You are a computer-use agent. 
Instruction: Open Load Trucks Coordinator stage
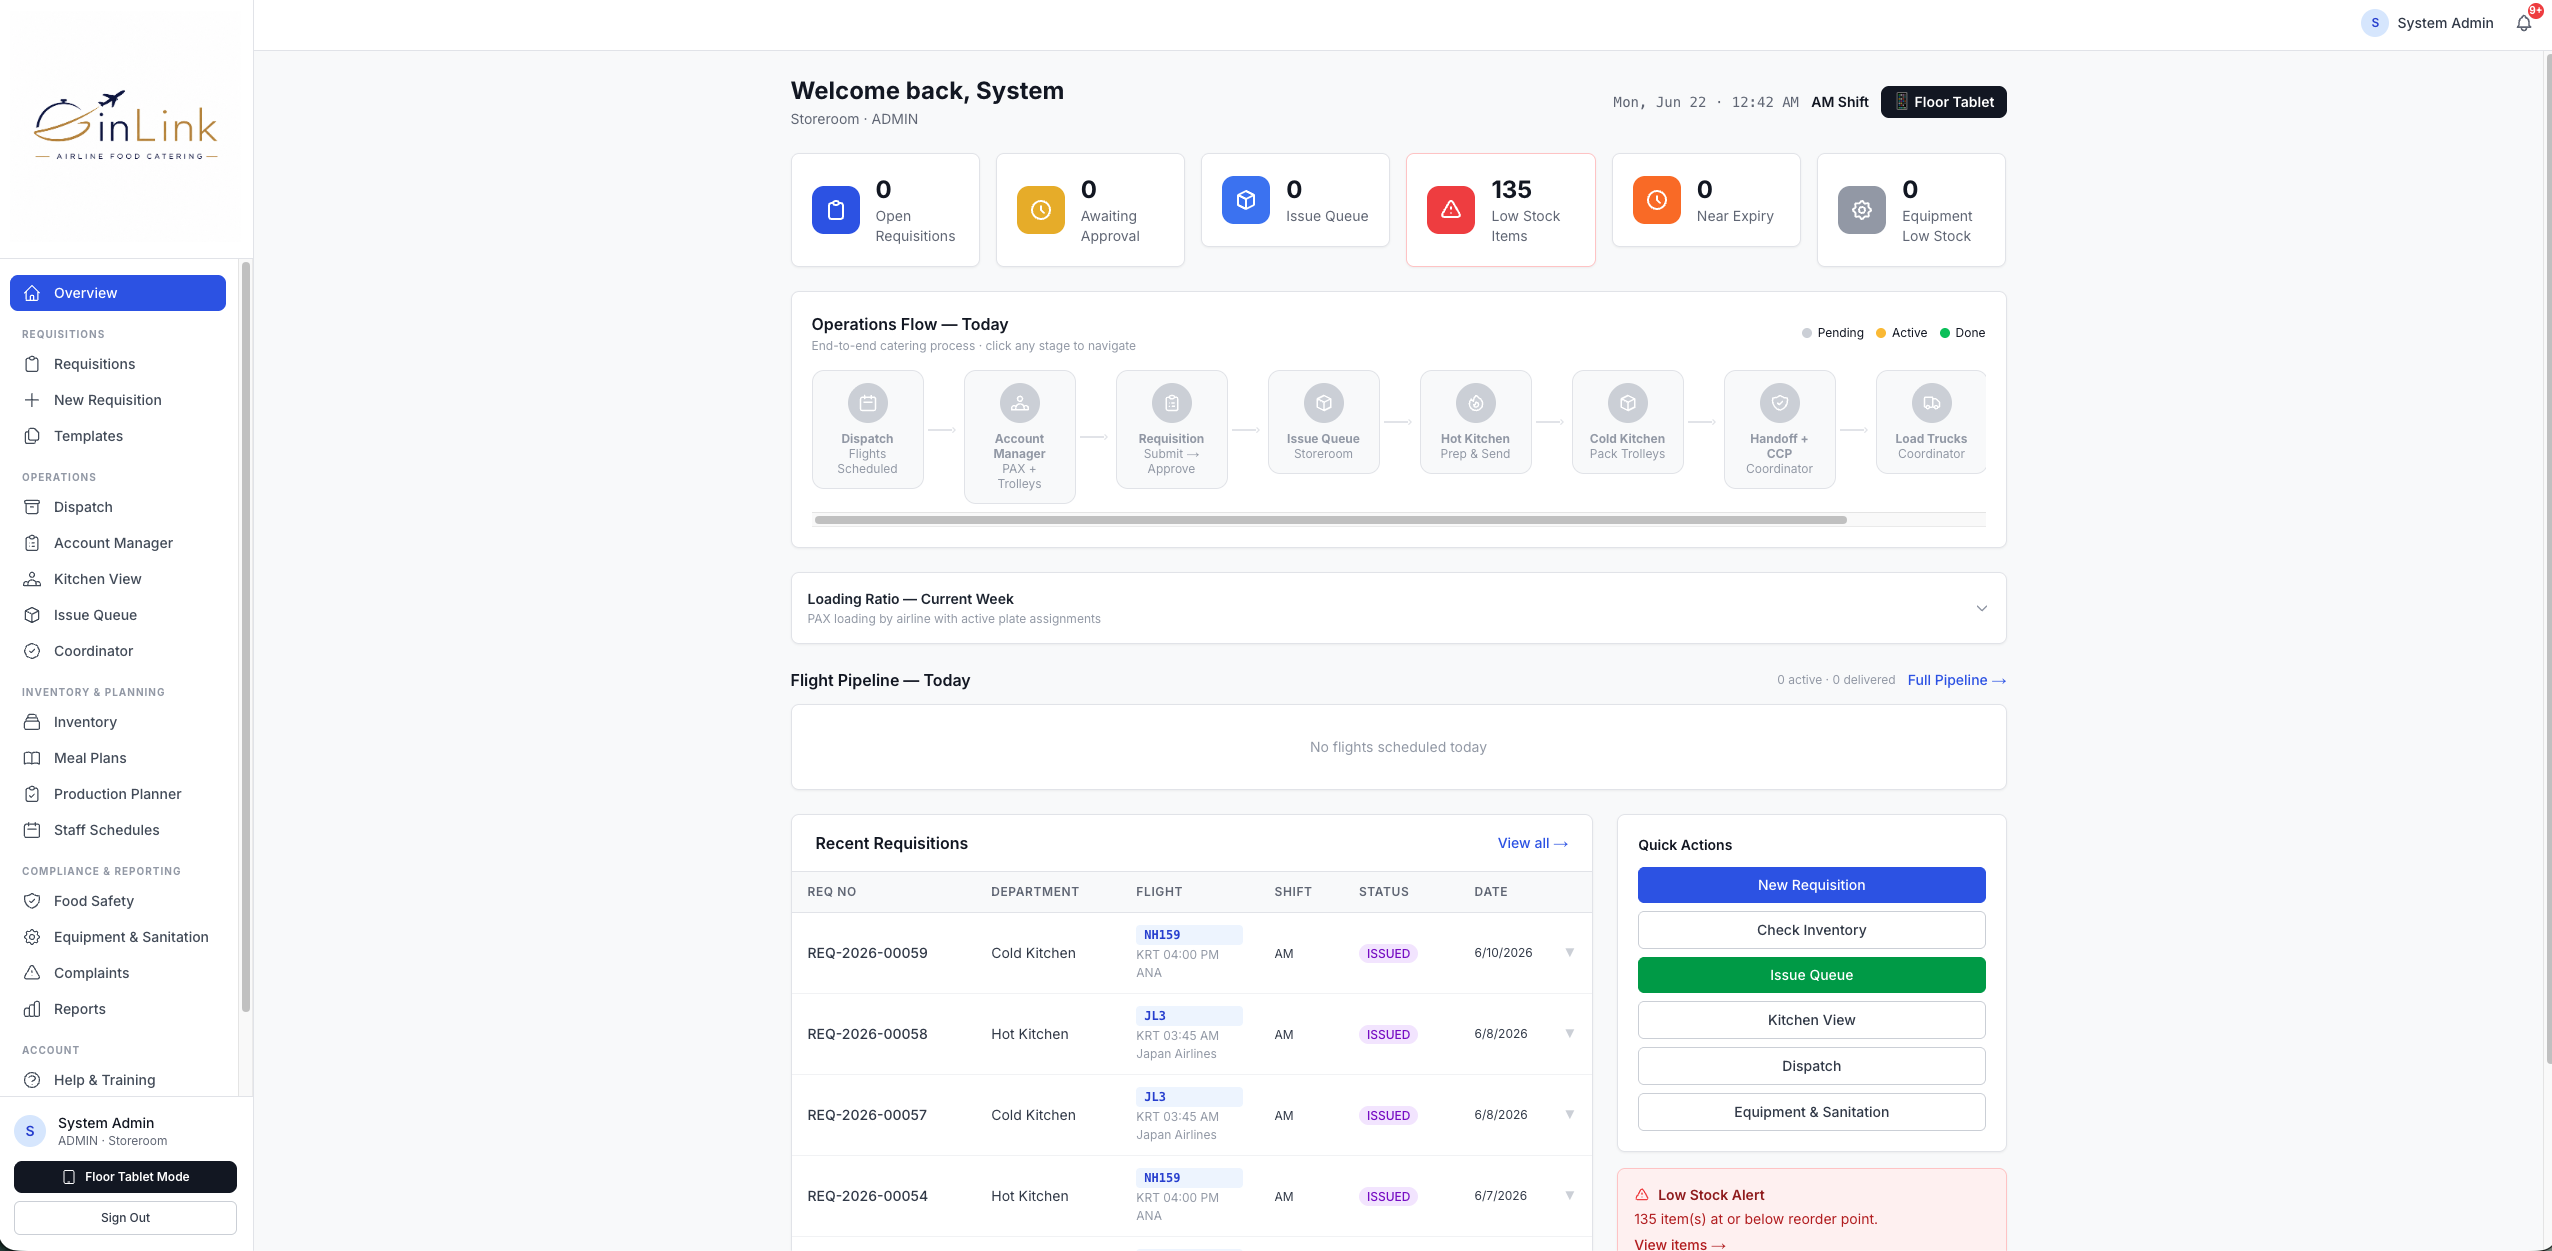click(x=1931, y=421)
